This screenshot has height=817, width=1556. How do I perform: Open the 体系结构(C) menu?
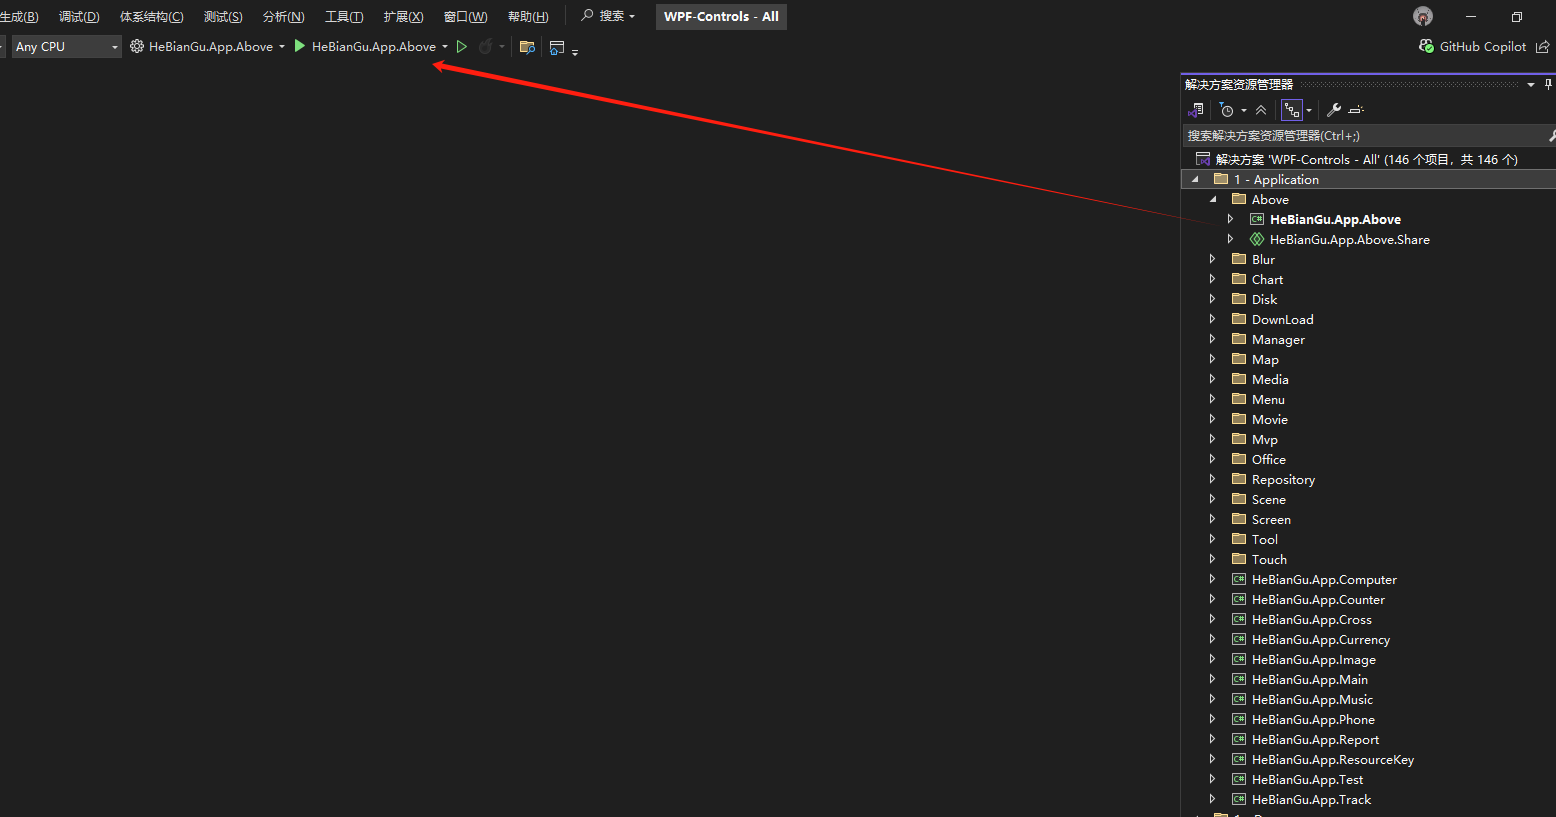(152, 17)
